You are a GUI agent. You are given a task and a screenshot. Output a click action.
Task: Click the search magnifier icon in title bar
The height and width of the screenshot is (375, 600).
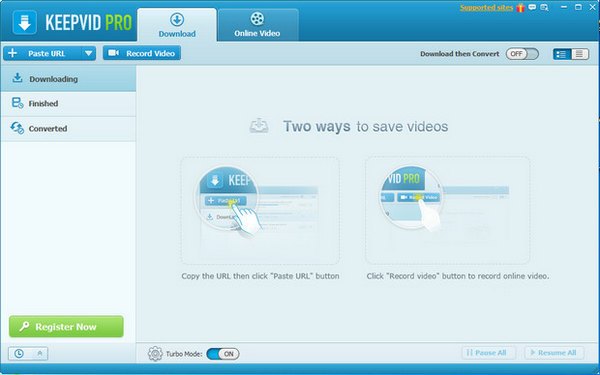[x=544, y=8]
